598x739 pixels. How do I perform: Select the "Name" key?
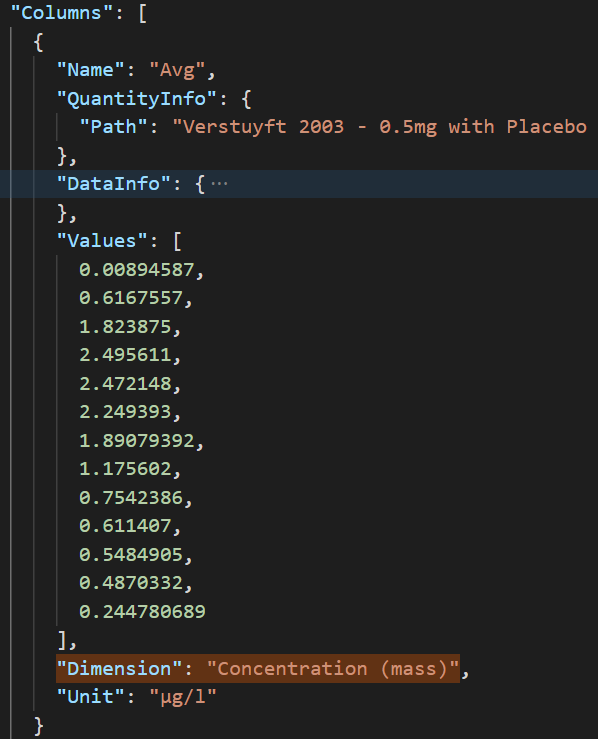pyautogui.click(x=91, y=70)
